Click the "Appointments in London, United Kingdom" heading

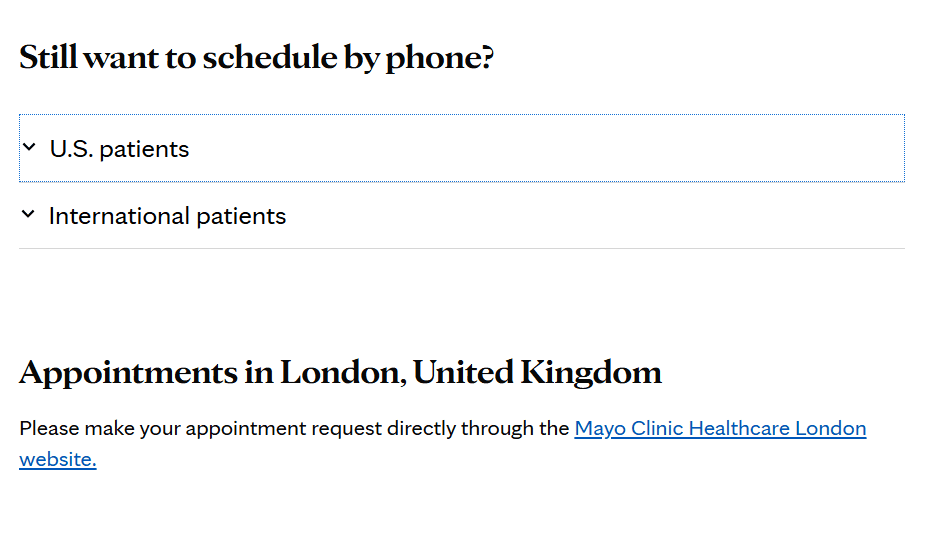click(x=340, y=373)
